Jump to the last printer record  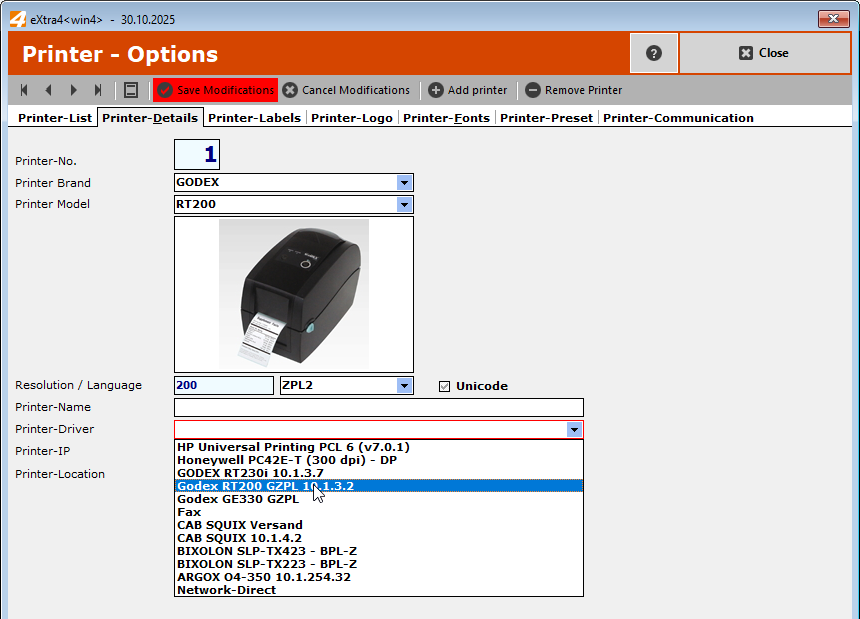click(98, 90)
